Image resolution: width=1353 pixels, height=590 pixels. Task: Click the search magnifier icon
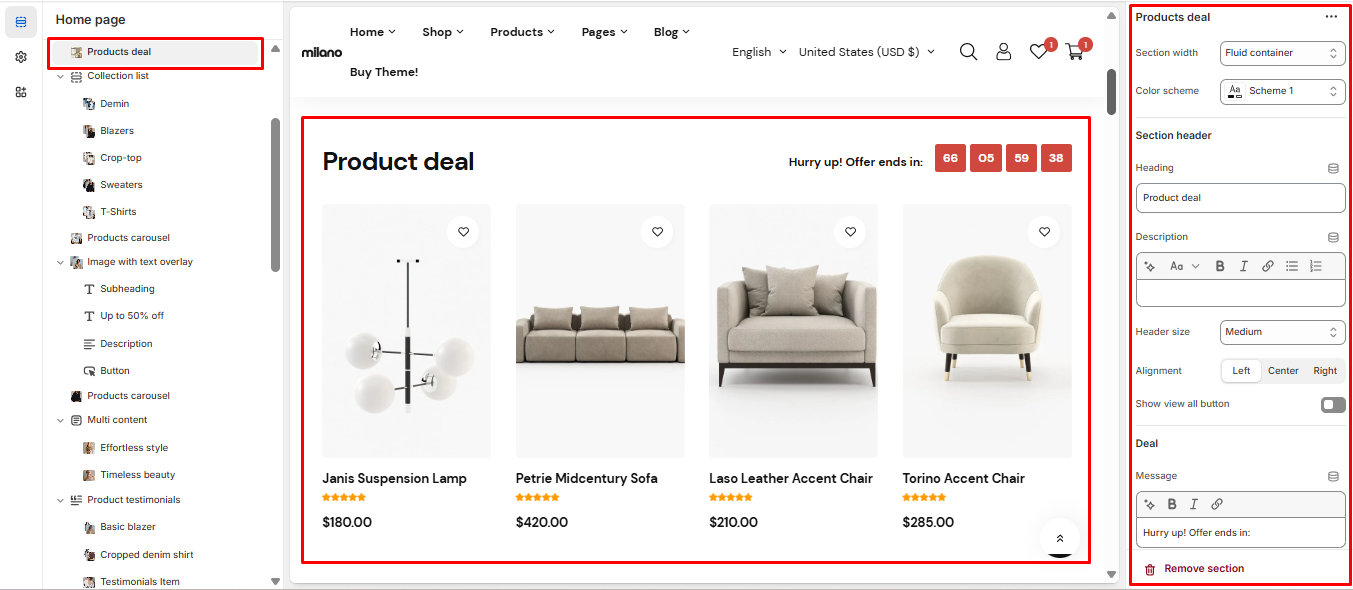(968, 52)
